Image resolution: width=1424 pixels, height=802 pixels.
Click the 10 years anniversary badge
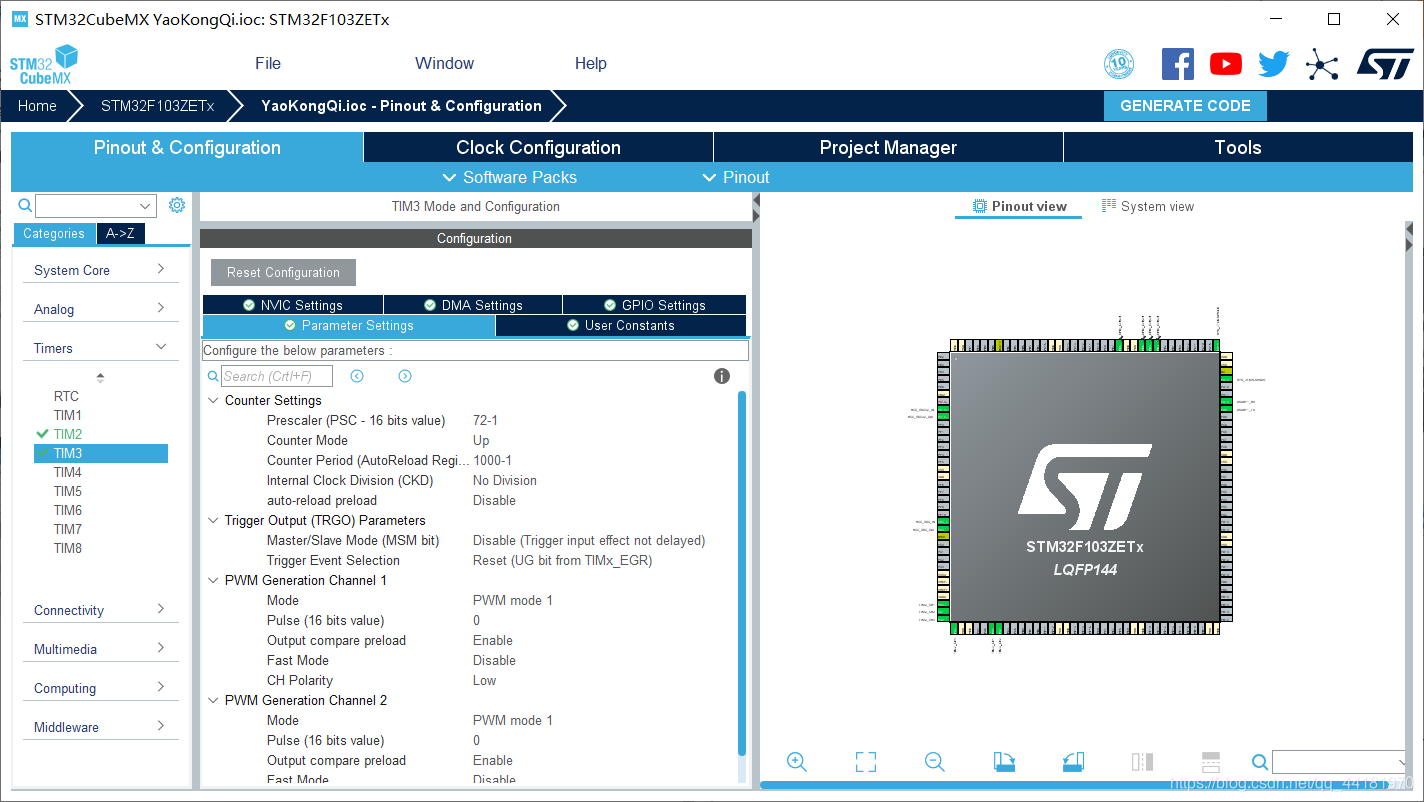point(1119,64)
